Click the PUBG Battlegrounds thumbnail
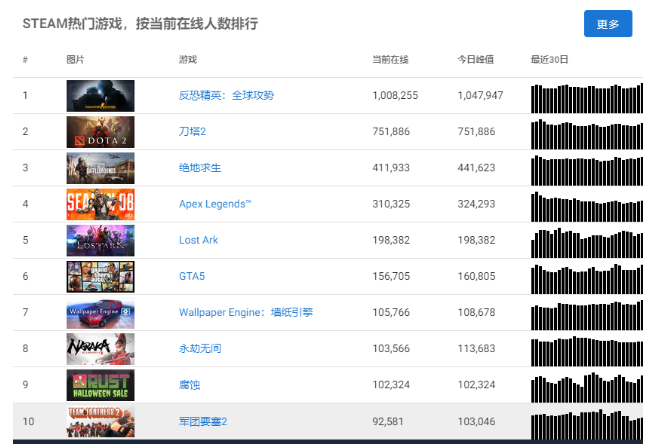This screenshot has width=660, height=446. click(101, 168)
